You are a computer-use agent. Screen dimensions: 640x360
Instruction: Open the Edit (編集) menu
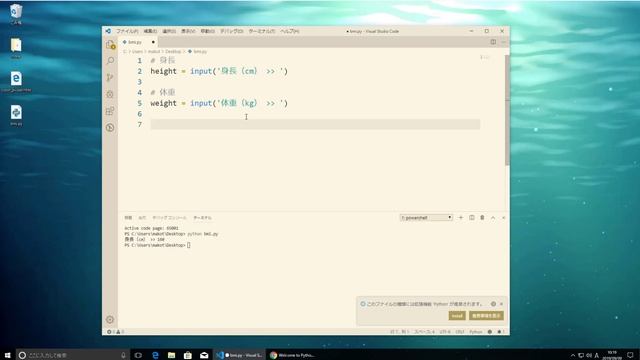150,31
